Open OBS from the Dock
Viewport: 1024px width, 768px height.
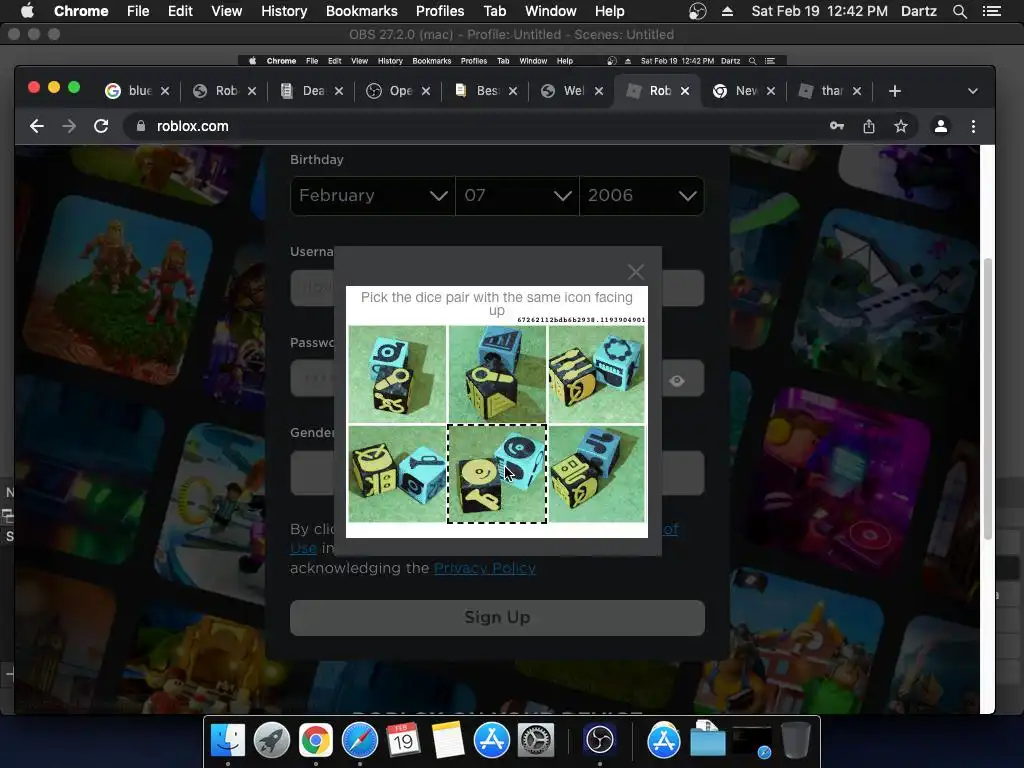coord(600,741)
